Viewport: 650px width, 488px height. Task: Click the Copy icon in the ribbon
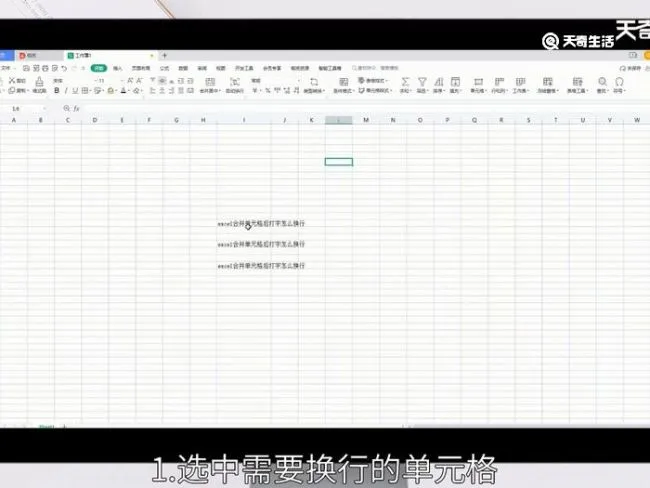point(12,90)
